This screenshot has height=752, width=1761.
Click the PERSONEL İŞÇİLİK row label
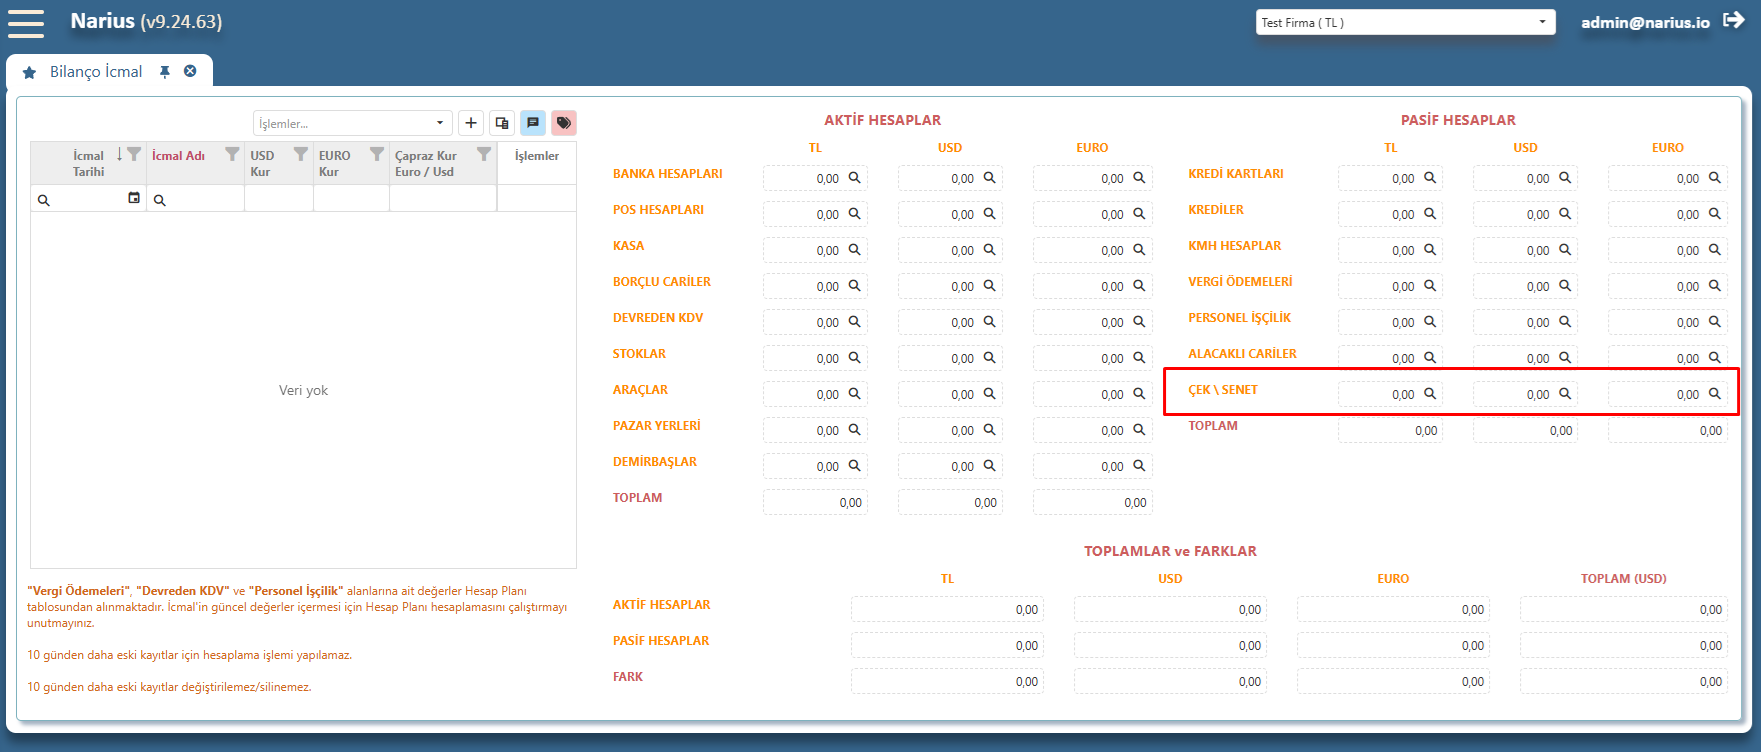click(1239, 318)
